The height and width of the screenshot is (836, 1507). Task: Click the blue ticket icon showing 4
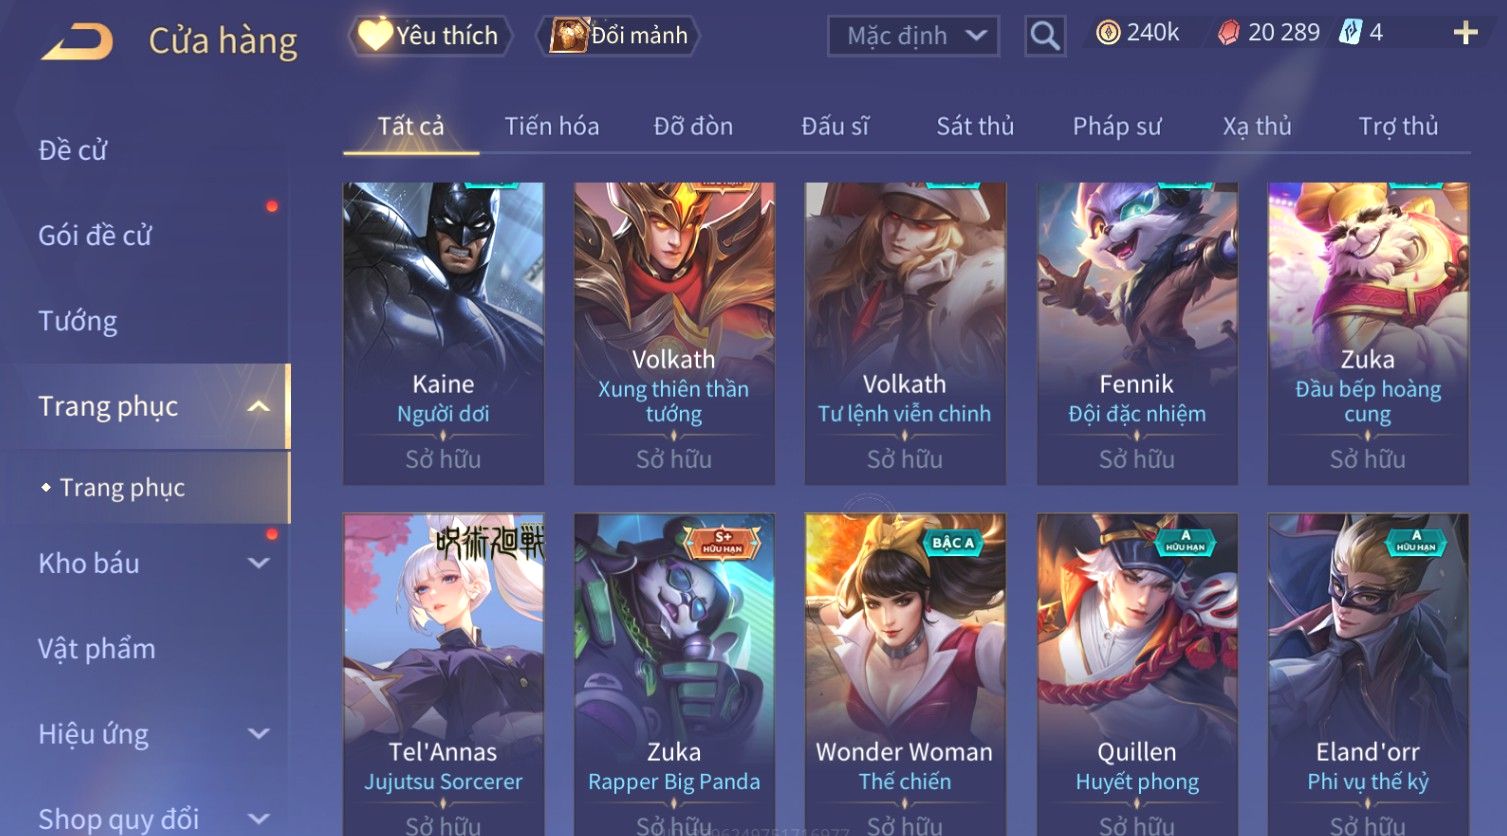(1350, 33)
